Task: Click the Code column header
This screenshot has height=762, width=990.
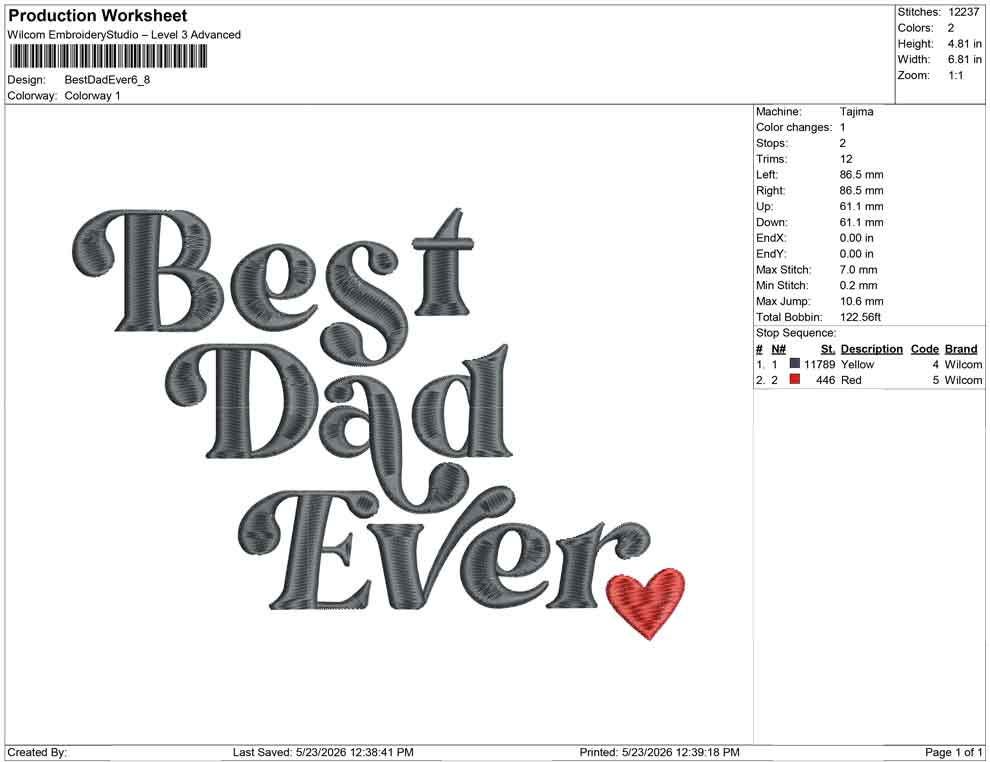Action: click(924, 349)
